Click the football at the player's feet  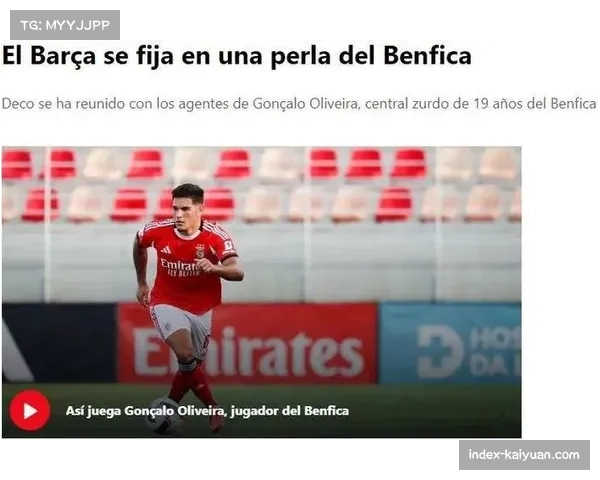point(165,415)
